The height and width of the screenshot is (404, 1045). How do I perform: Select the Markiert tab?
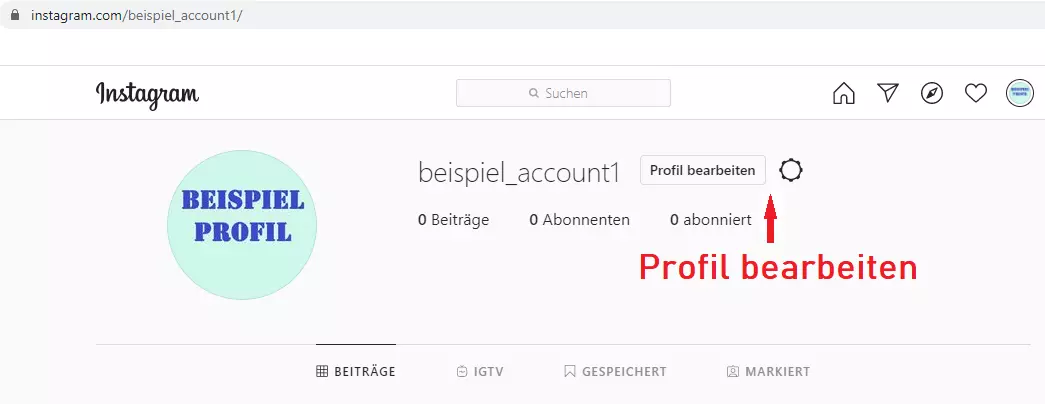coord(768,372)
